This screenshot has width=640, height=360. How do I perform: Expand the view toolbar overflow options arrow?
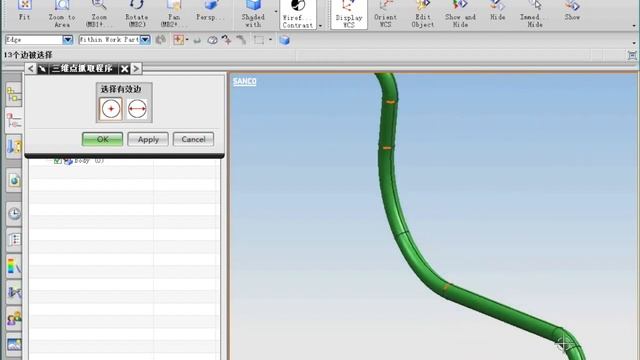[634, 25]
